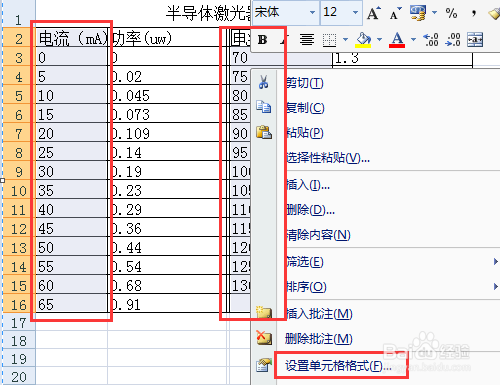Expand the 筛选(E) submenu arrow

(496, 262)
